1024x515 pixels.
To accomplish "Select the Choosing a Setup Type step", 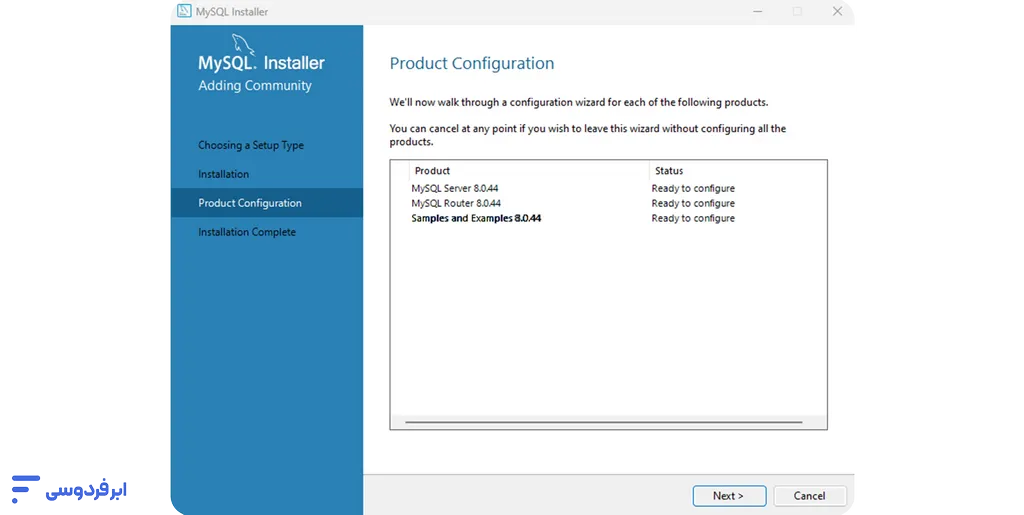I will [251, 145].
